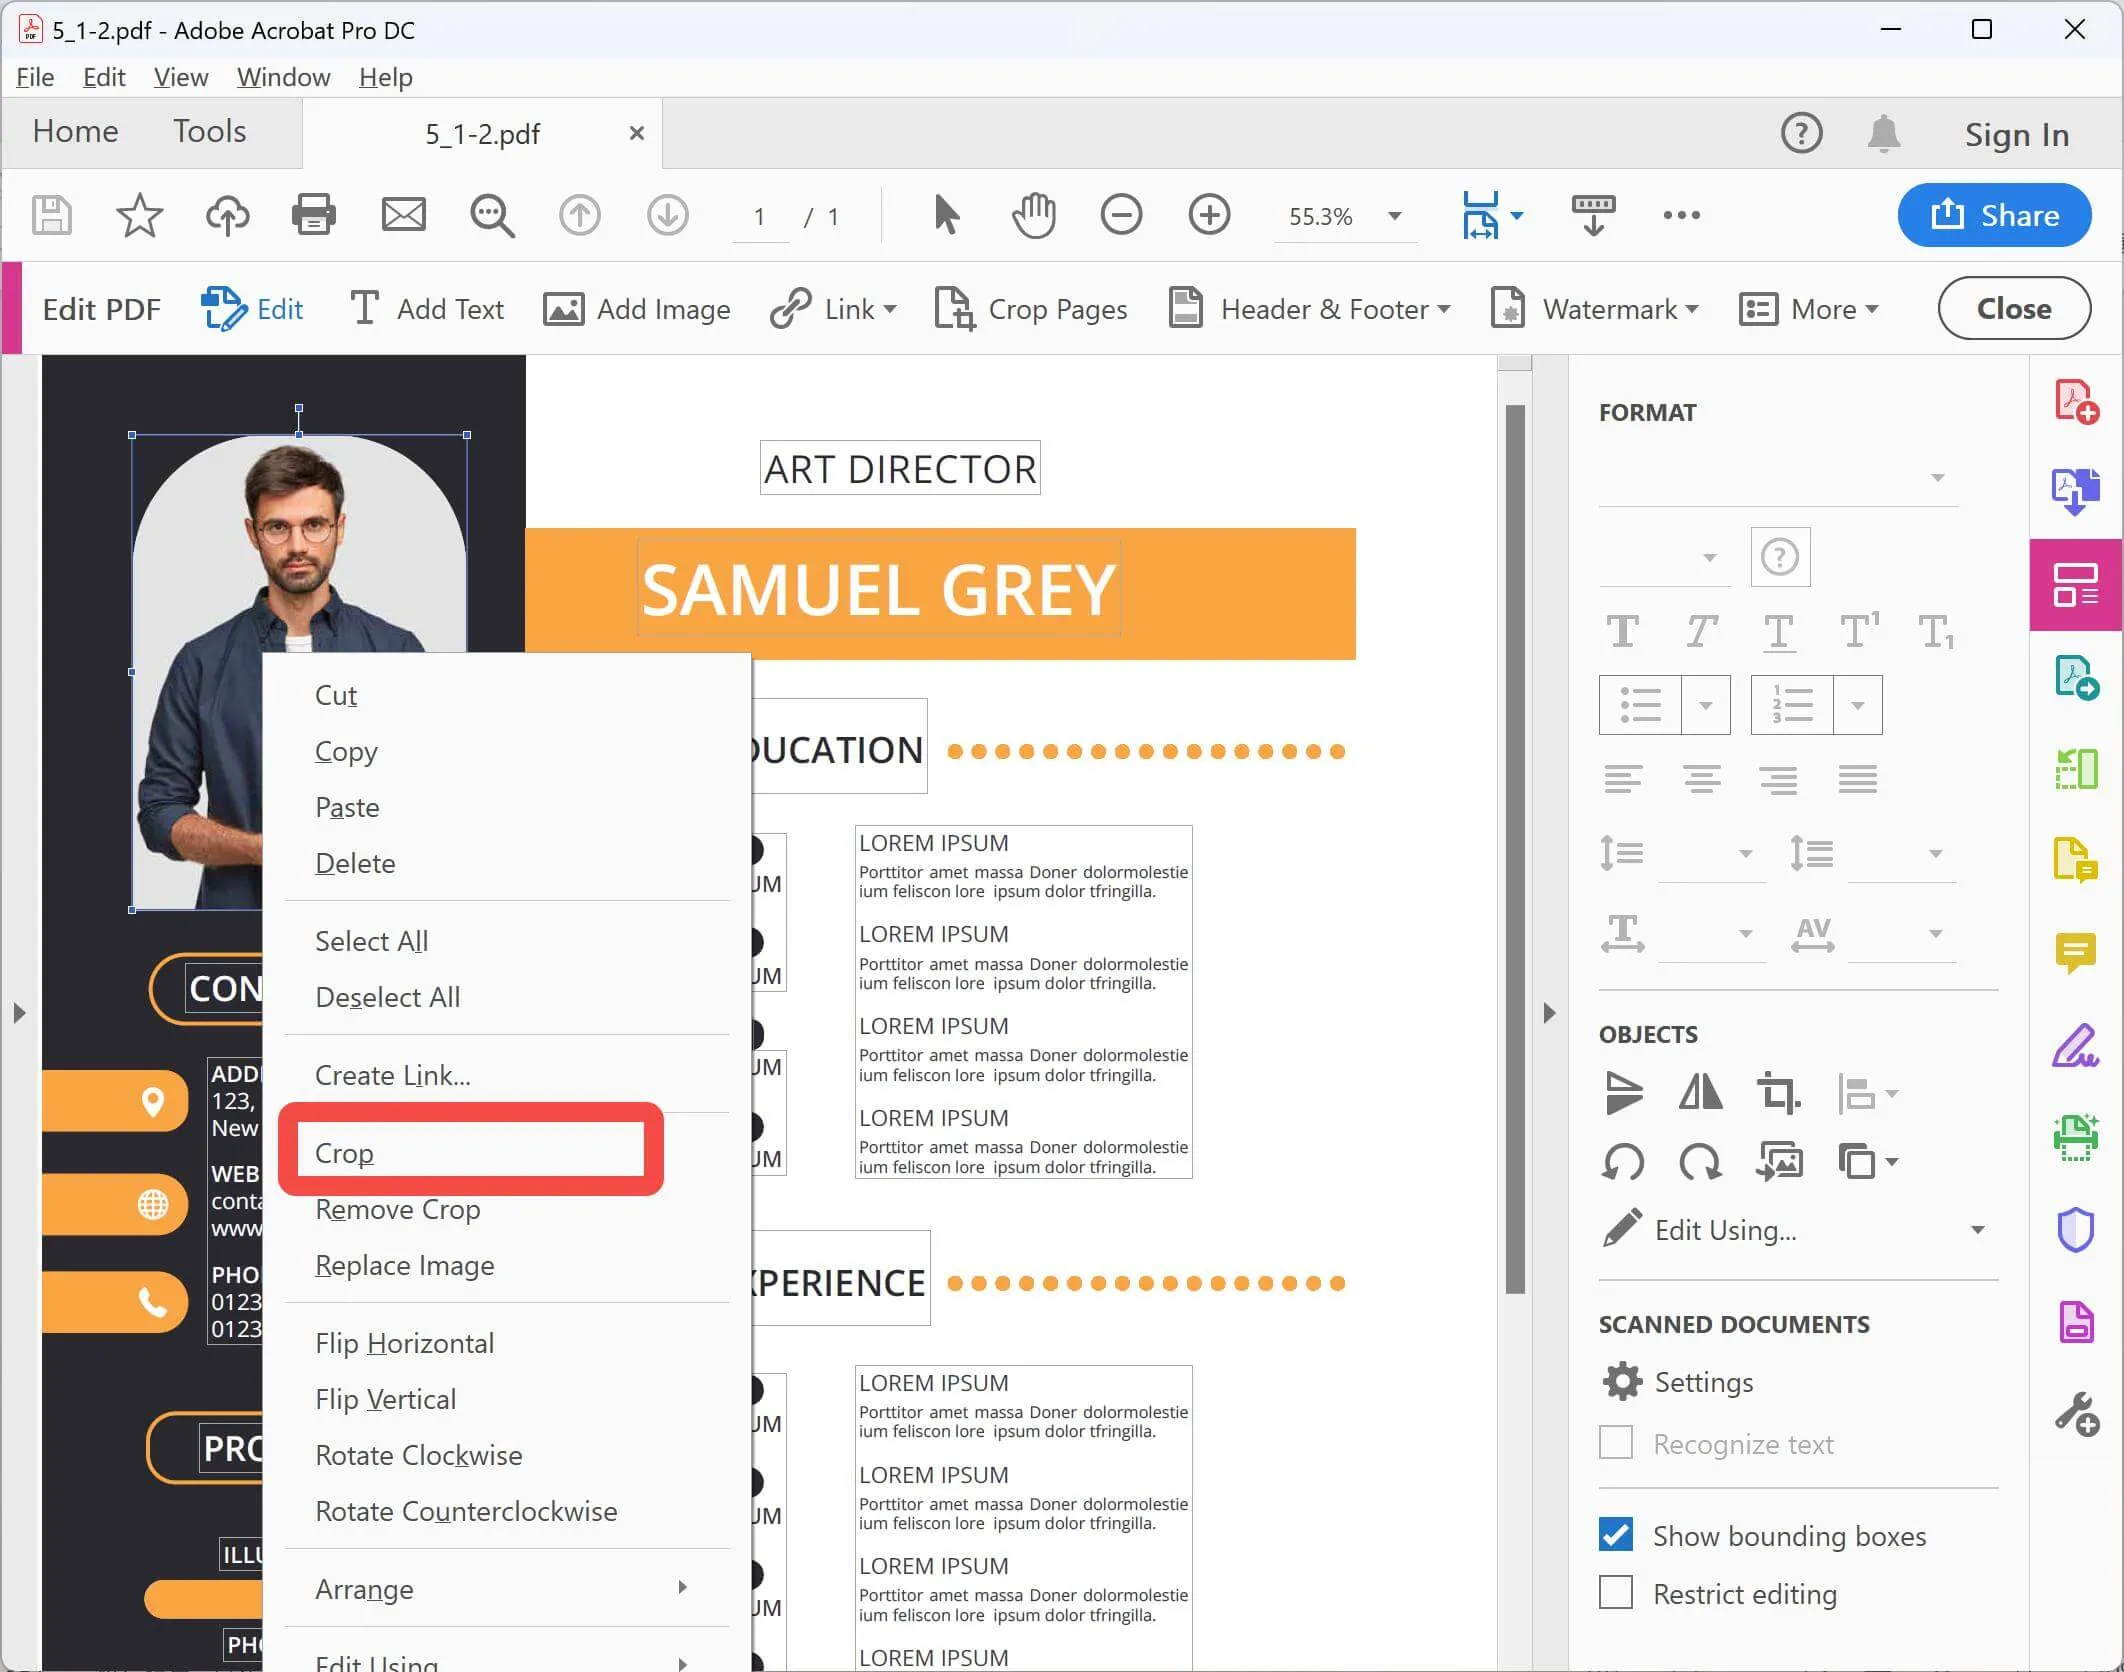2124x1672 pixels.
Task: Click the find text magnifier icon
Action: 492,215
